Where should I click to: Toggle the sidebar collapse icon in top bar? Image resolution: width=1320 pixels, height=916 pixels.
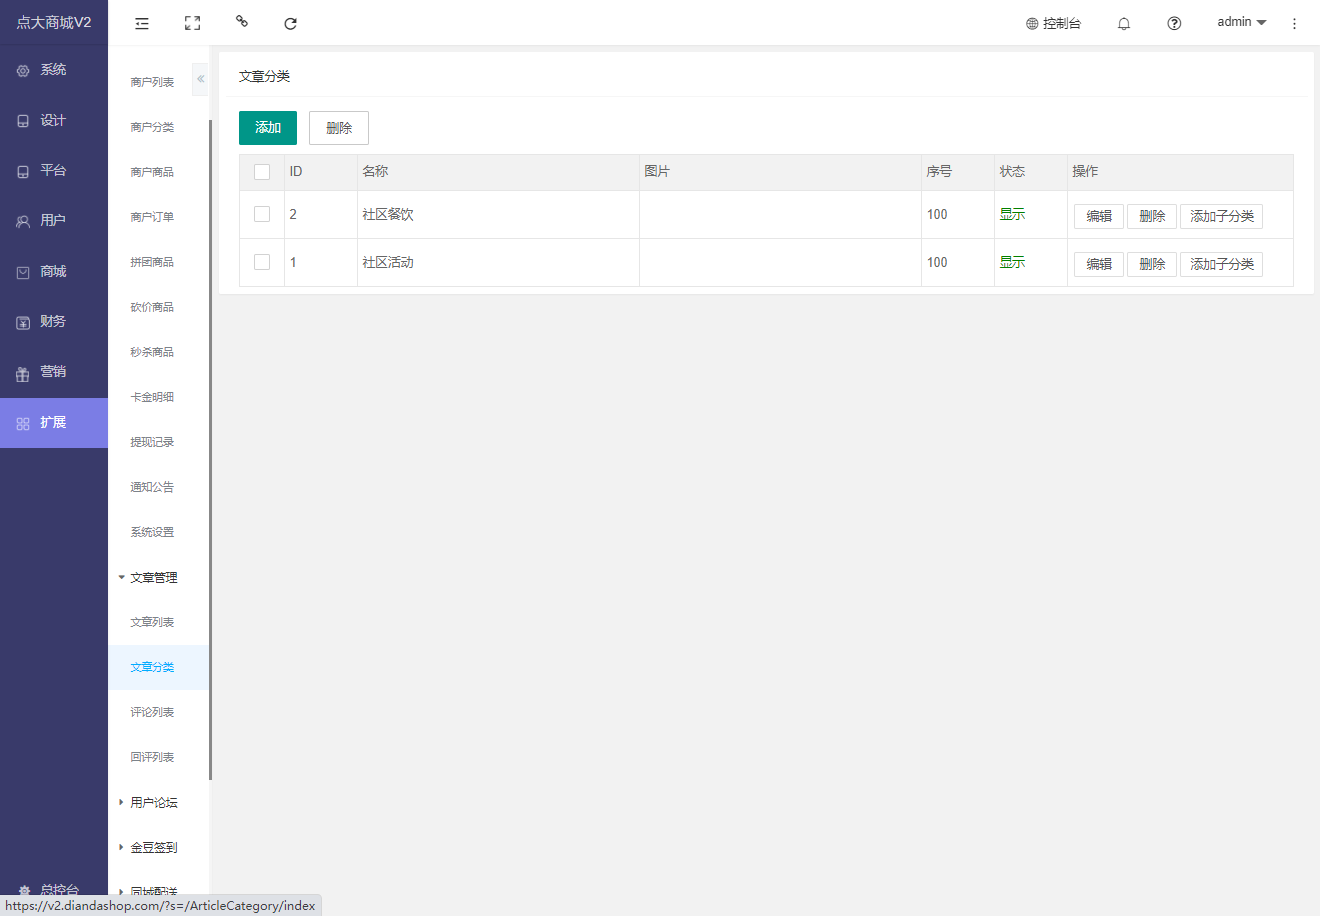(142, 23)
